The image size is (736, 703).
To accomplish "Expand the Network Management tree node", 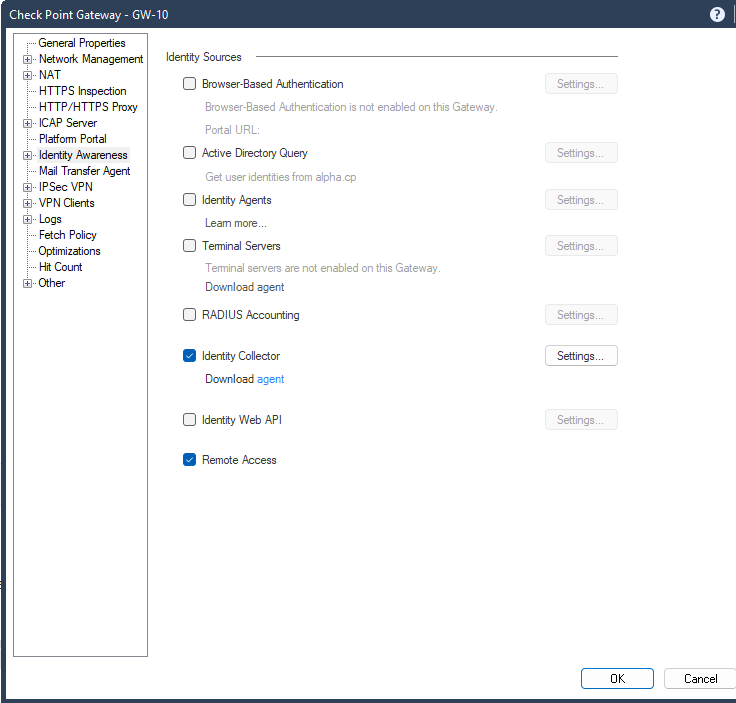I will [x=27, y=60].
